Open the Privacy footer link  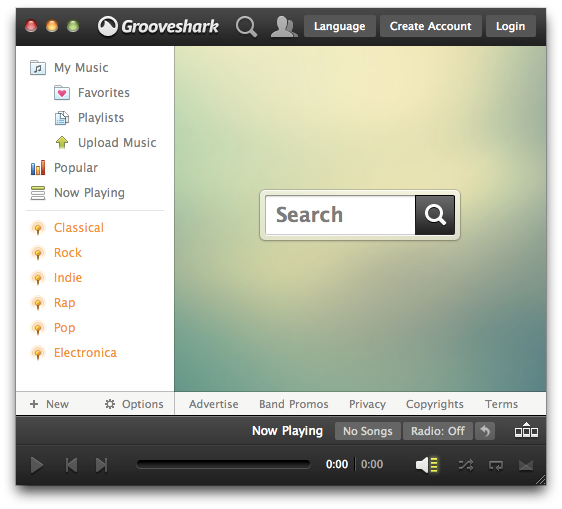(367, 404)
